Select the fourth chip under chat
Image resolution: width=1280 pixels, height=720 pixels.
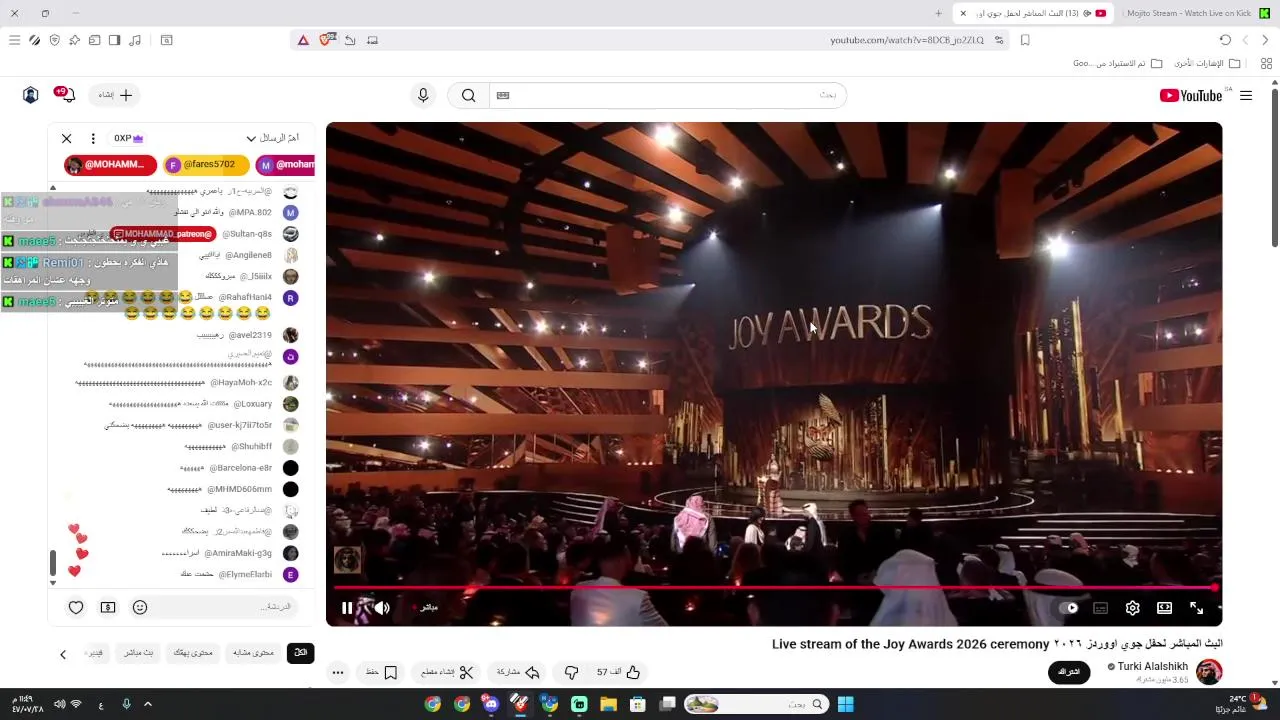[138, 653]
